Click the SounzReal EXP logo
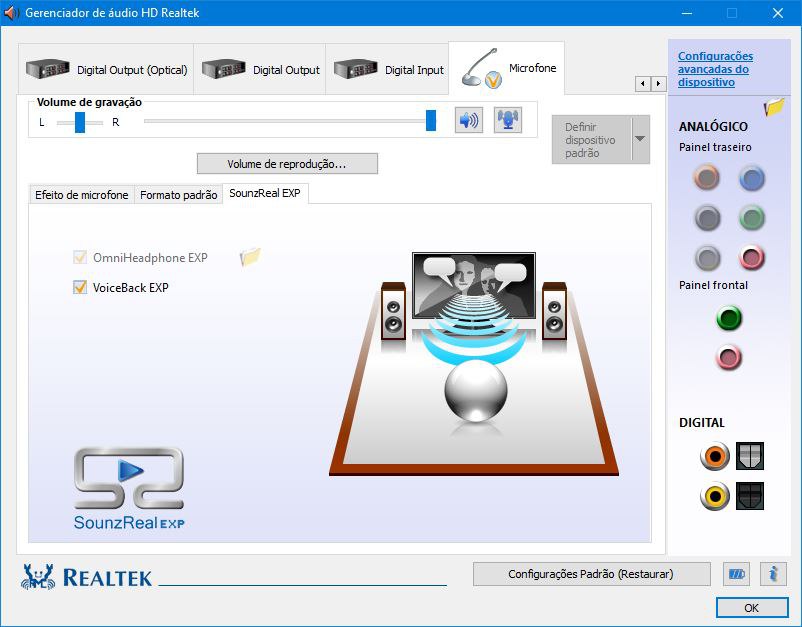The width and height of the screenshot is (802, 627). pos(129,488)
